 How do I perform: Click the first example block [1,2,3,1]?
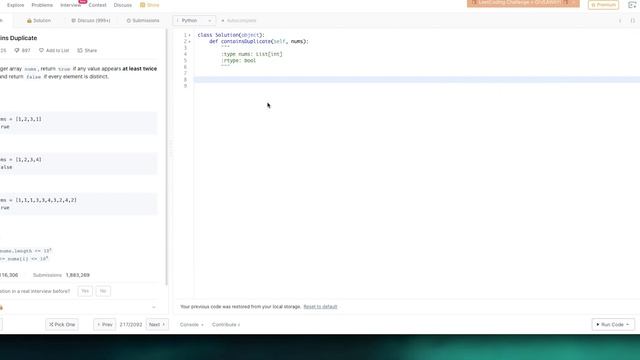78,123
